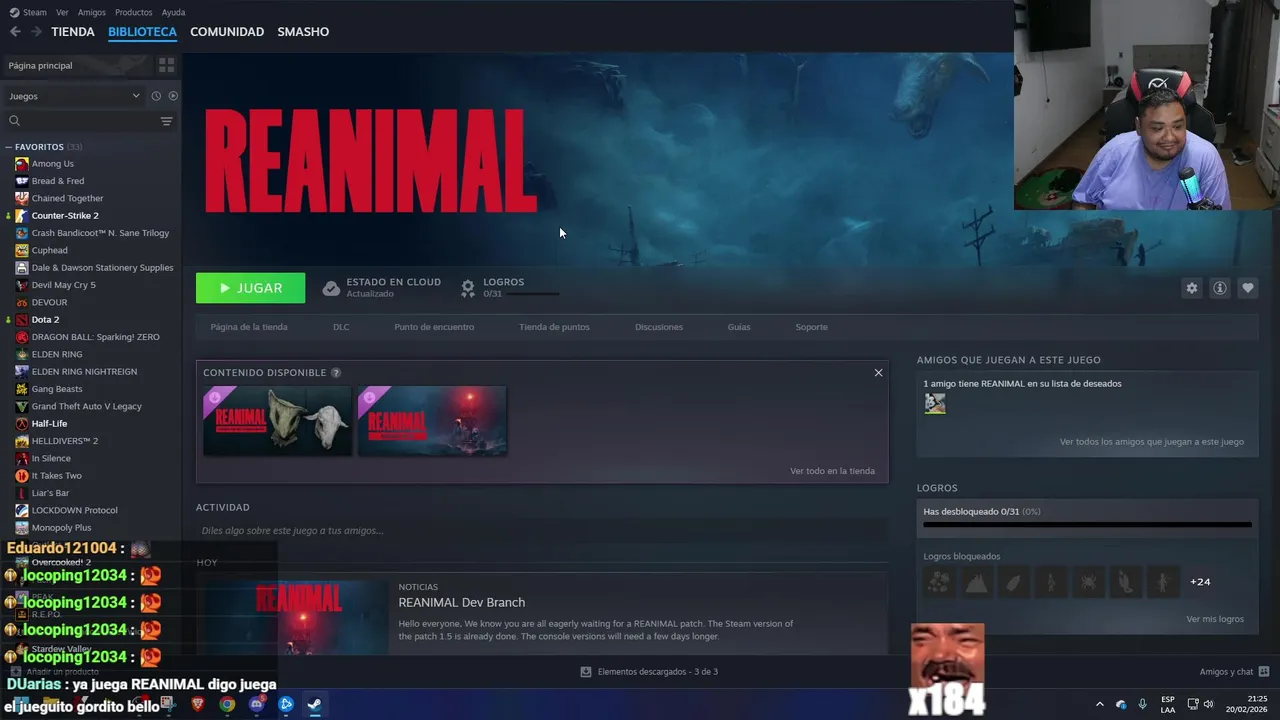Click the Steam taskbar icon

coord(314,704)
